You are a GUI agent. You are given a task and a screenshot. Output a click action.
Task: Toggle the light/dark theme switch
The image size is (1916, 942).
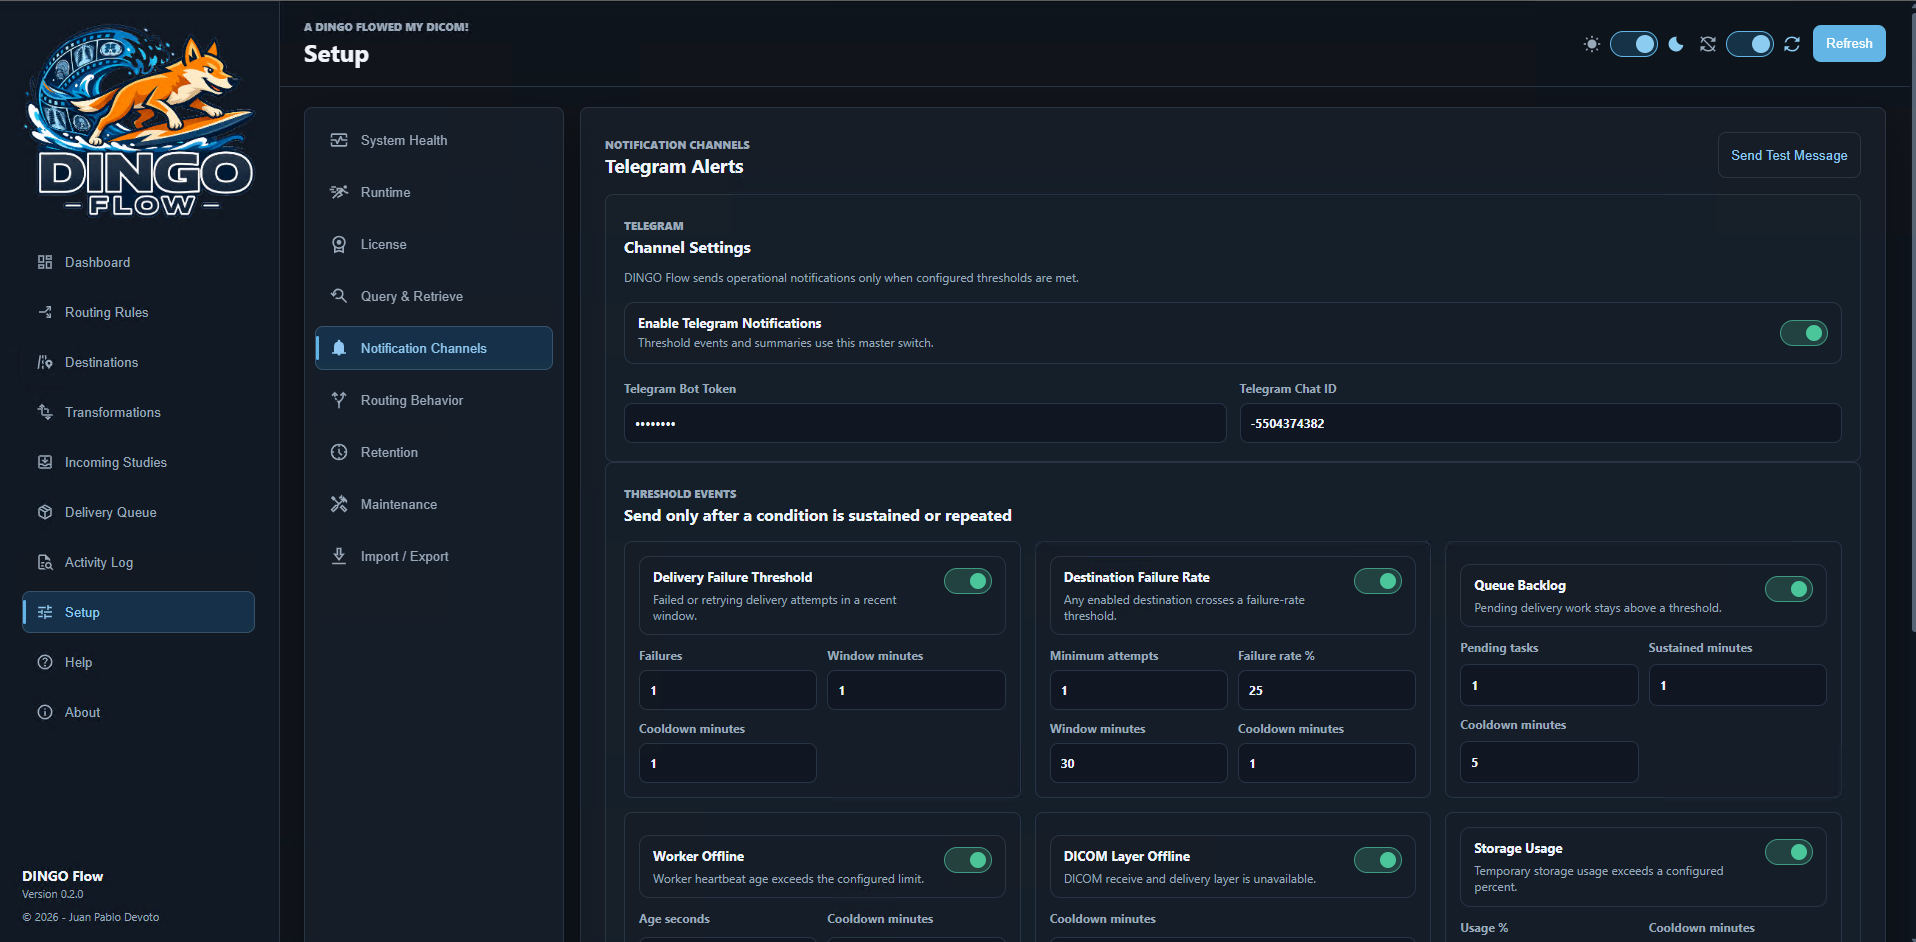click(1633, 44)
